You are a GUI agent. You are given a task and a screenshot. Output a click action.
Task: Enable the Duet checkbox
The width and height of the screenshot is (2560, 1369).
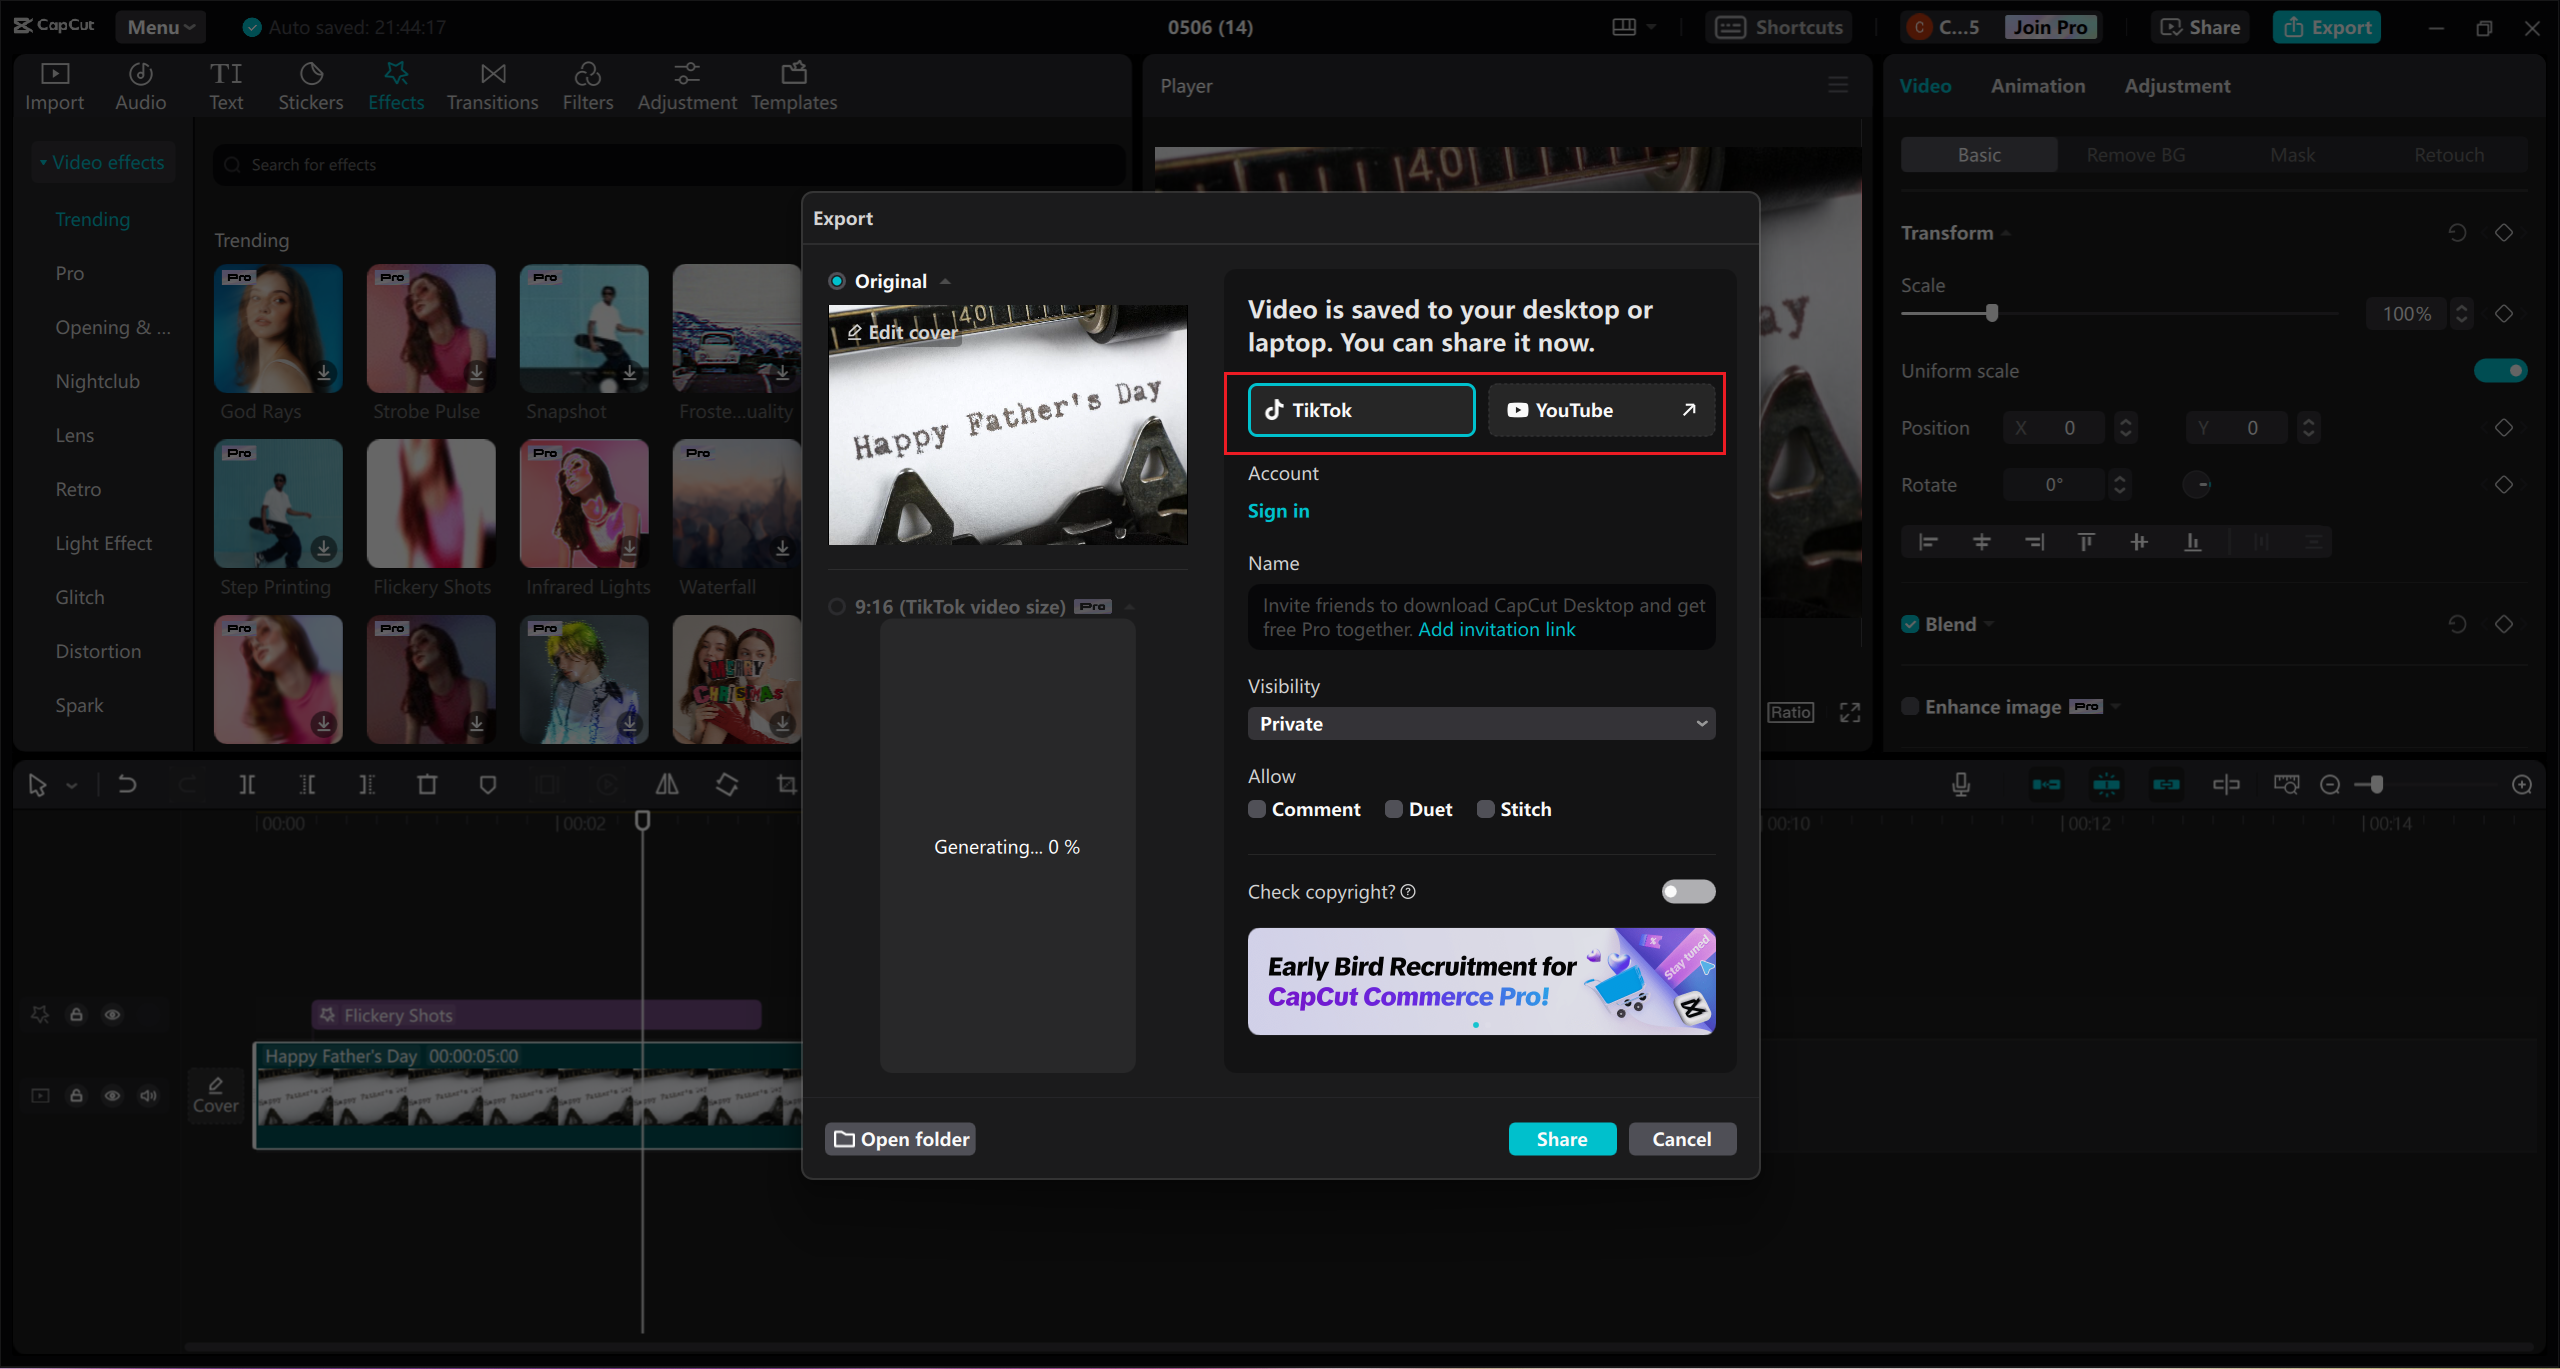pyautogui.click(x=1394, y=809)
